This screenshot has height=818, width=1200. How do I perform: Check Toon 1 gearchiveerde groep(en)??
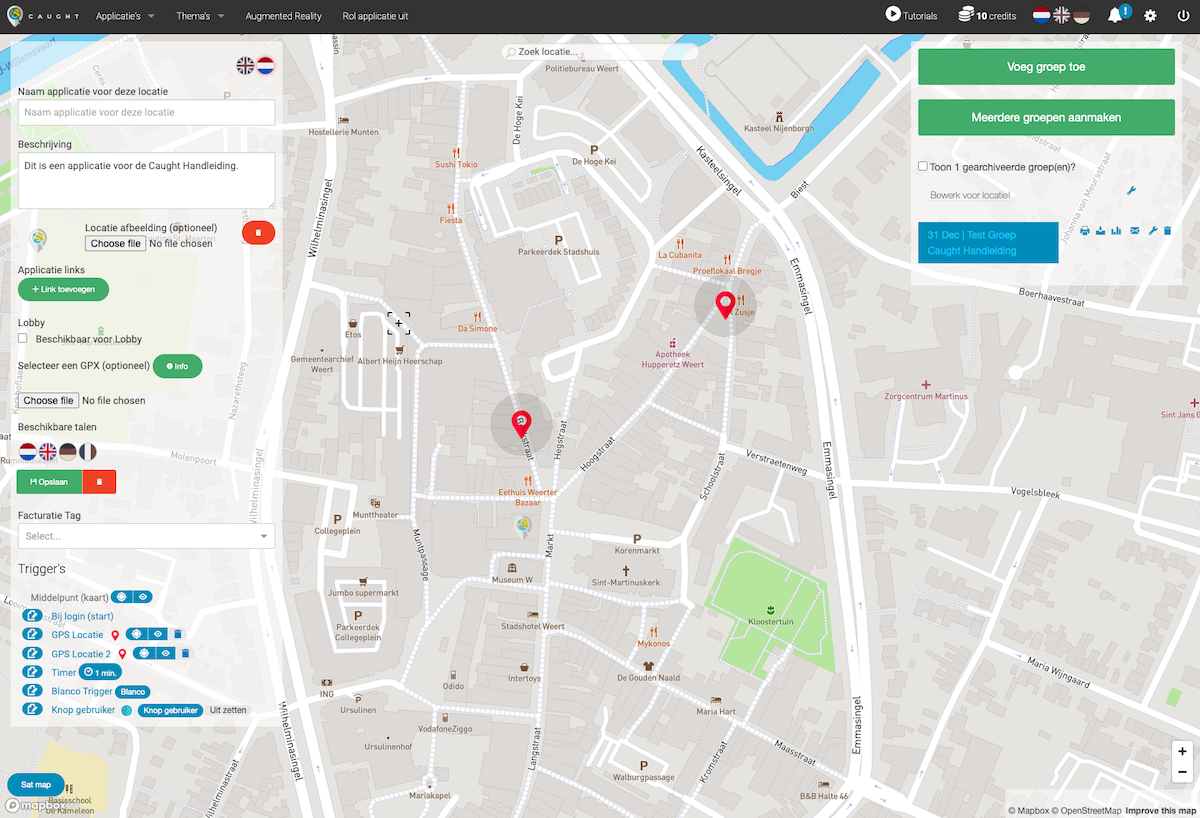pyautogui.click(x=922, y=166)
